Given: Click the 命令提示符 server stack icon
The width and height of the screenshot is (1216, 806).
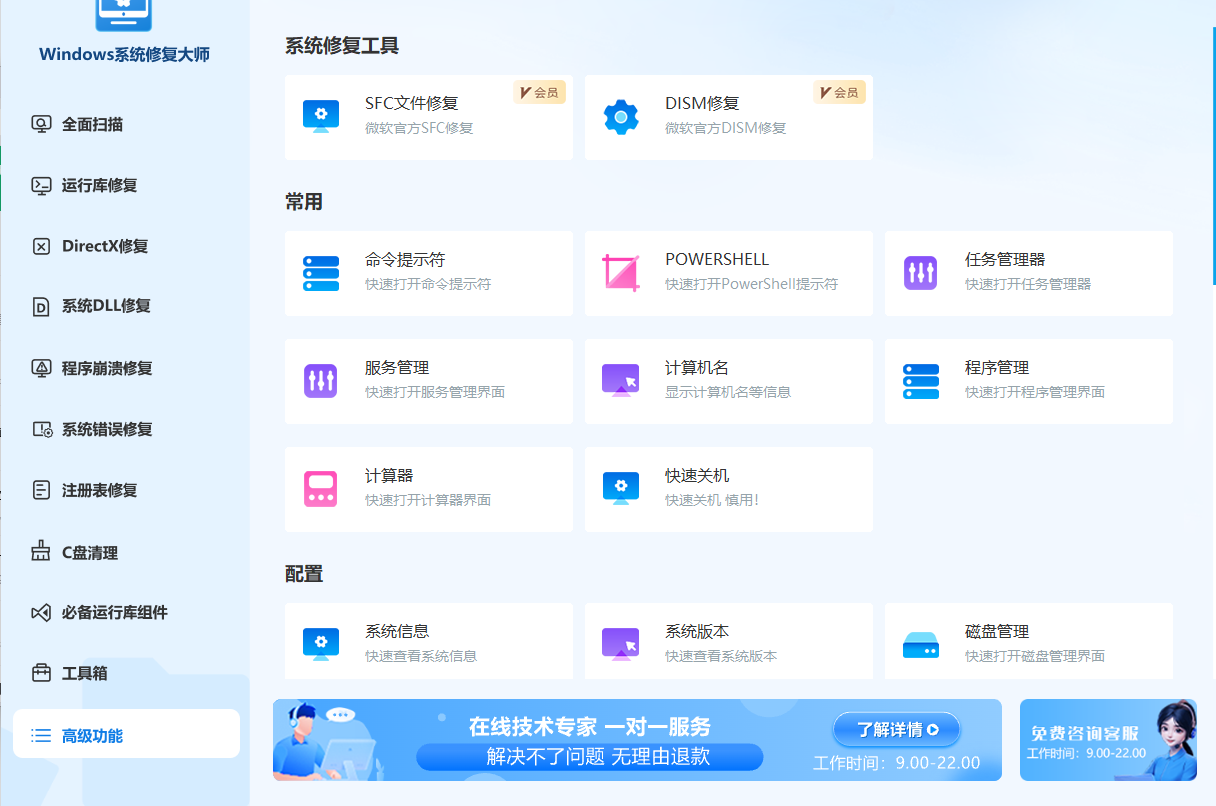Looking at the screenshot, I should tap(321, 273).
